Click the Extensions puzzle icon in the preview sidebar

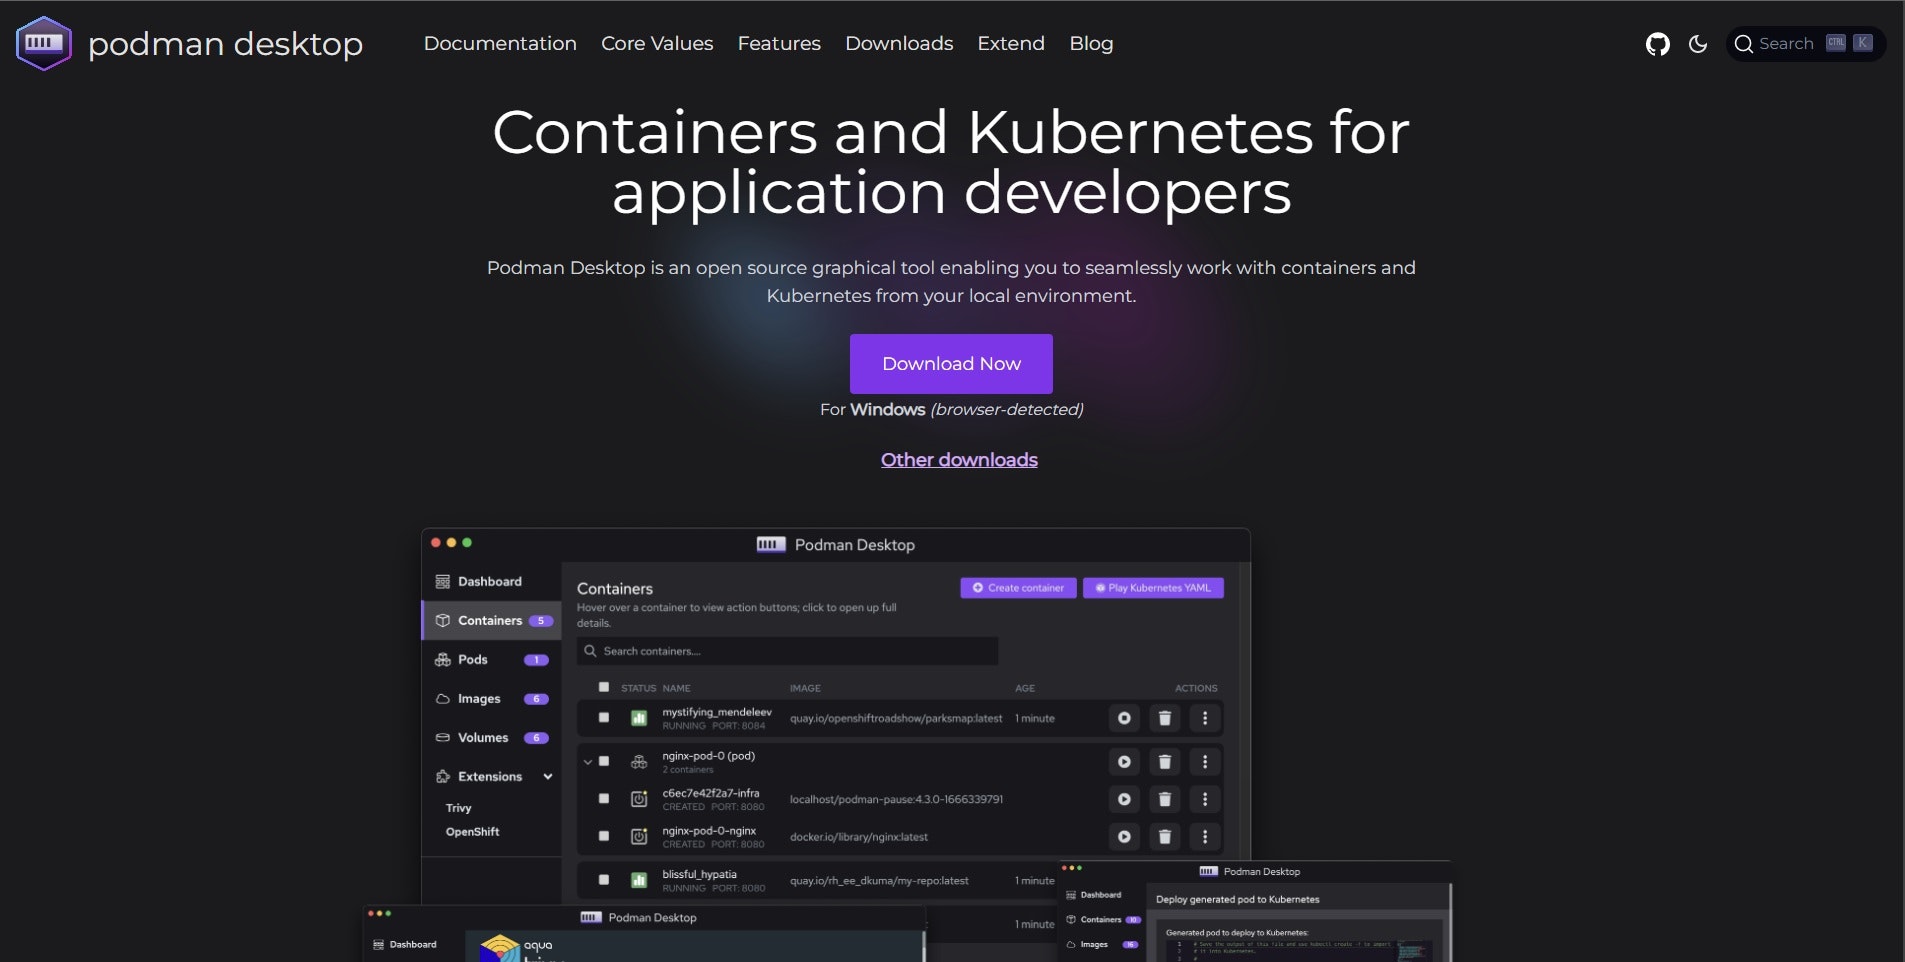coord(443,777)
